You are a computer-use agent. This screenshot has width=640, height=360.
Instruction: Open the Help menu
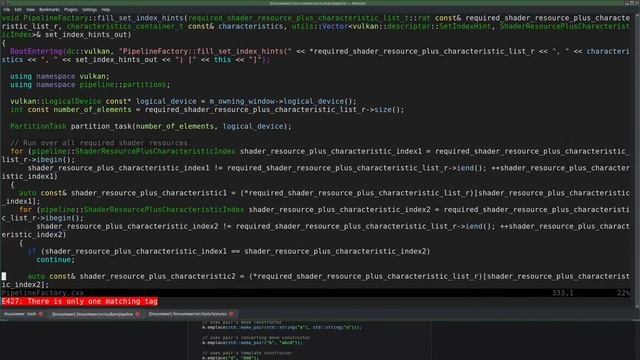(106, 9)
